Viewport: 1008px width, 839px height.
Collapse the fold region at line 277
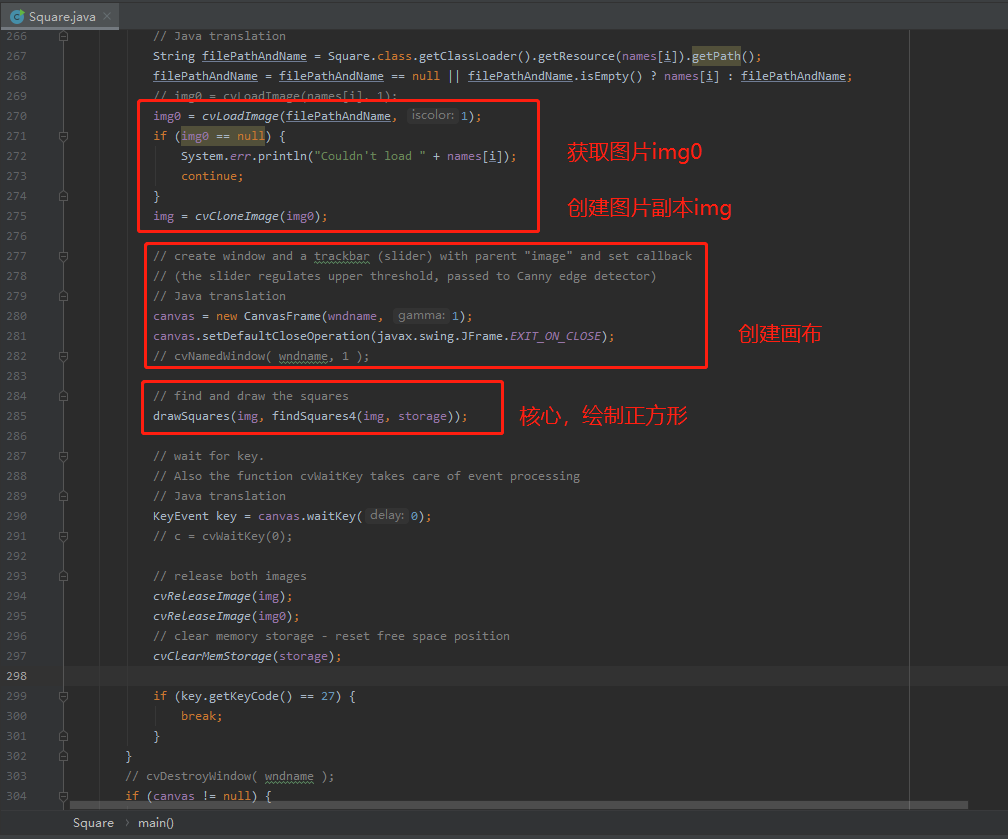(62, 255)
